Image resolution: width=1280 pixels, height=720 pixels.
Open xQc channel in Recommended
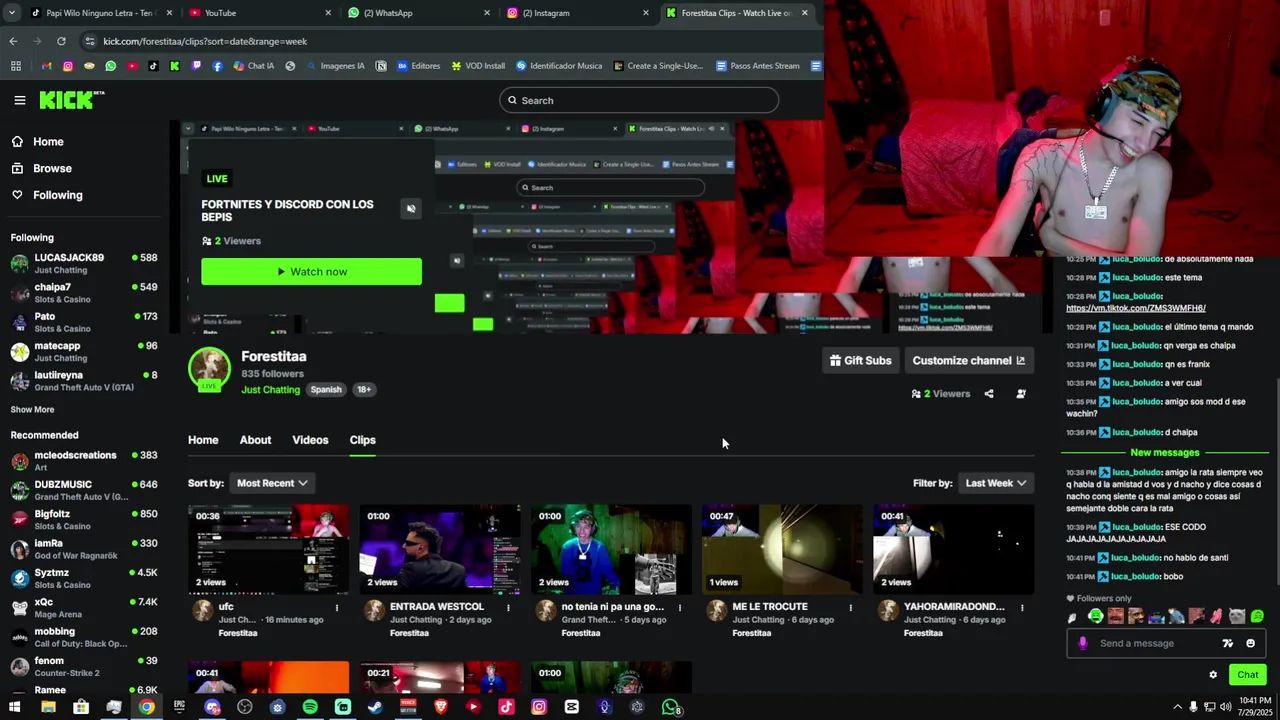coord(84,608)
